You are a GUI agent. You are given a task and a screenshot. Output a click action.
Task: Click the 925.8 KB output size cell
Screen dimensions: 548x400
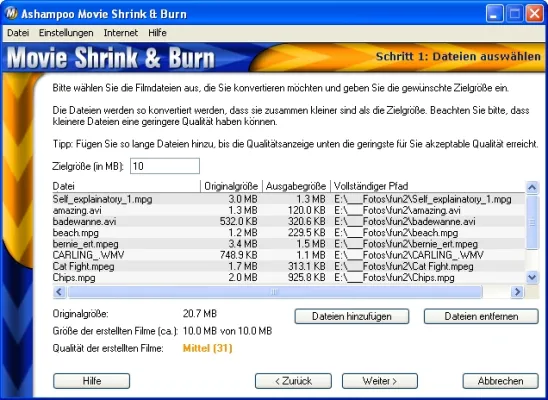click(307, 277)
